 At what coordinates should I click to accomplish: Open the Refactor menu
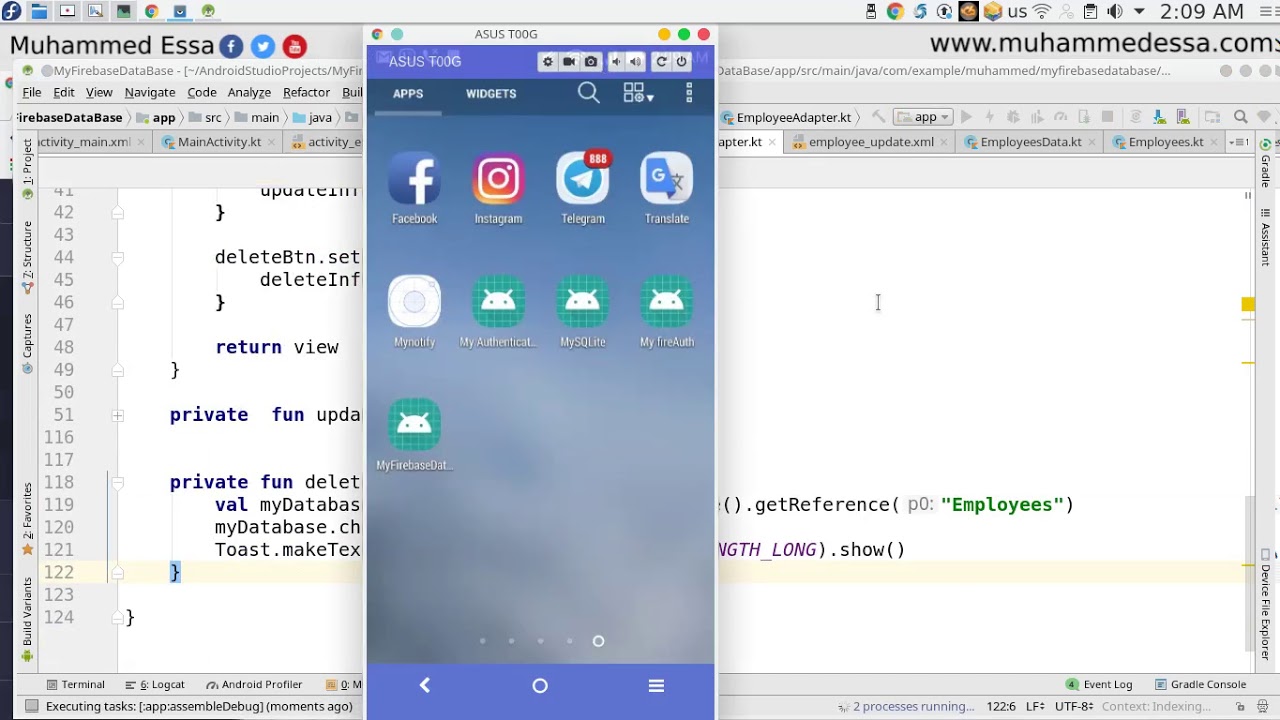306,92
